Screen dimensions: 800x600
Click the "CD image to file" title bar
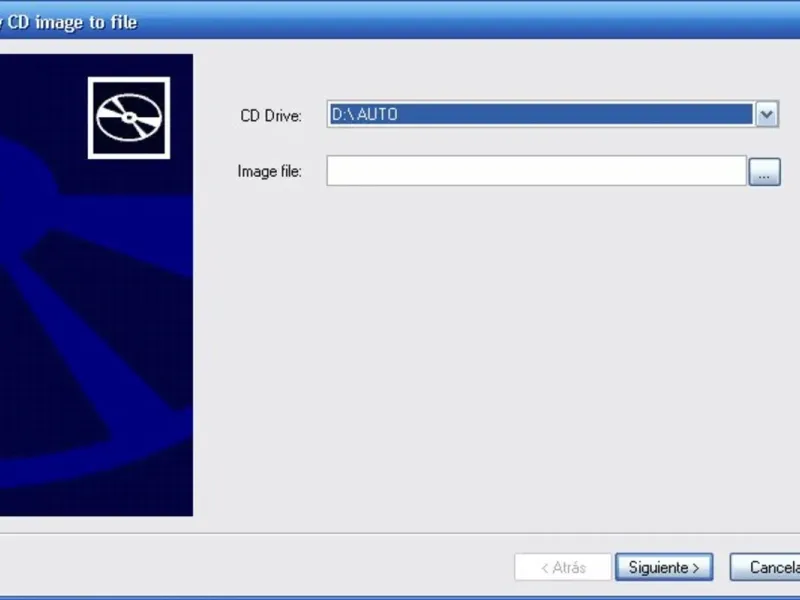coord(400,20)
